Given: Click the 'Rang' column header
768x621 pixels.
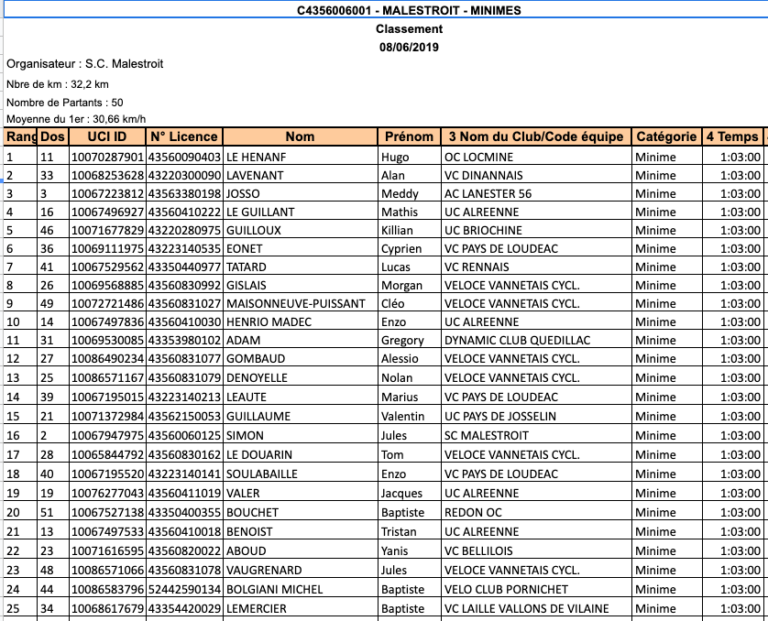Looking at the screenshot, I should pos(20,137).
